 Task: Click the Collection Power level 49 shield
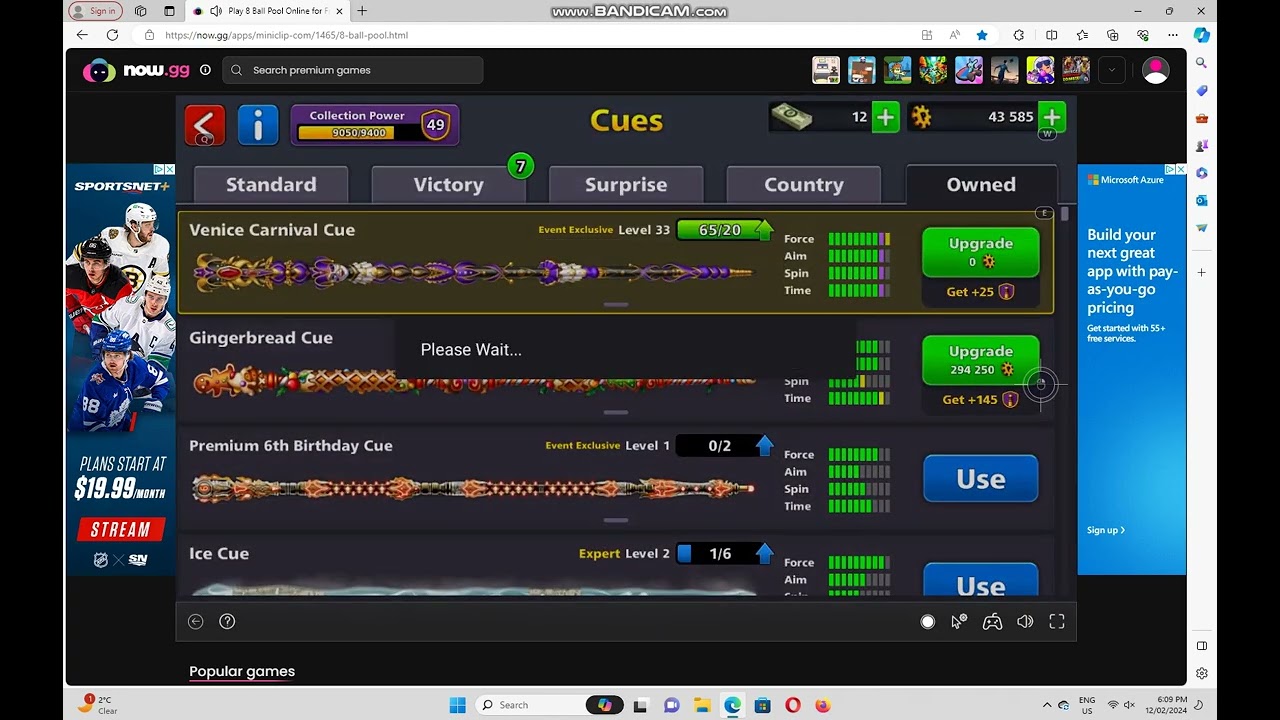coord(435,125)
